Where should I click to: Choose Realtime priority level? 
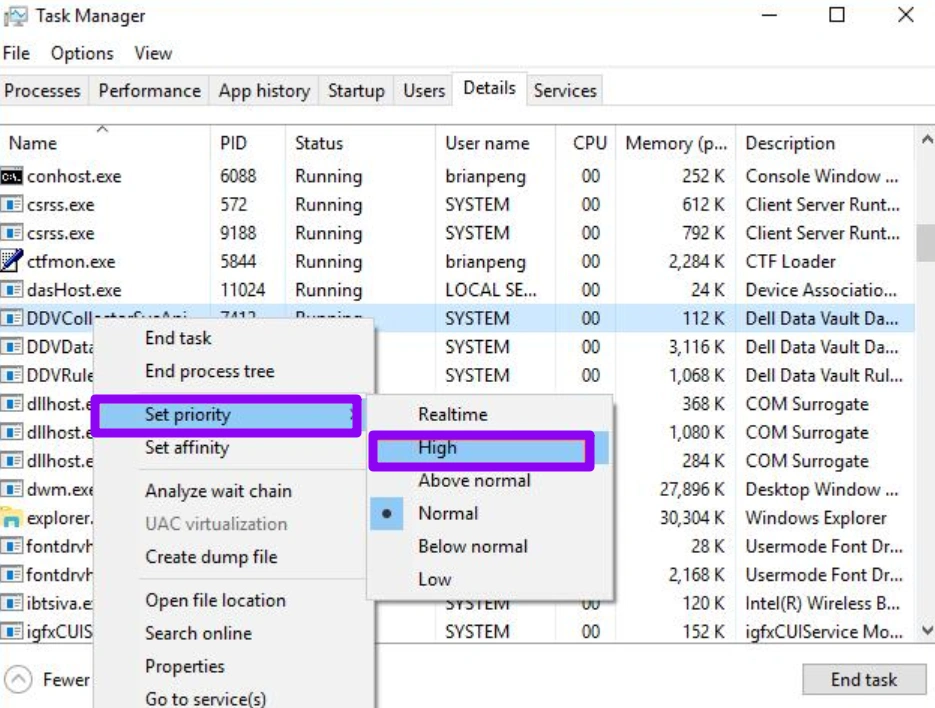tap(452, 415)
